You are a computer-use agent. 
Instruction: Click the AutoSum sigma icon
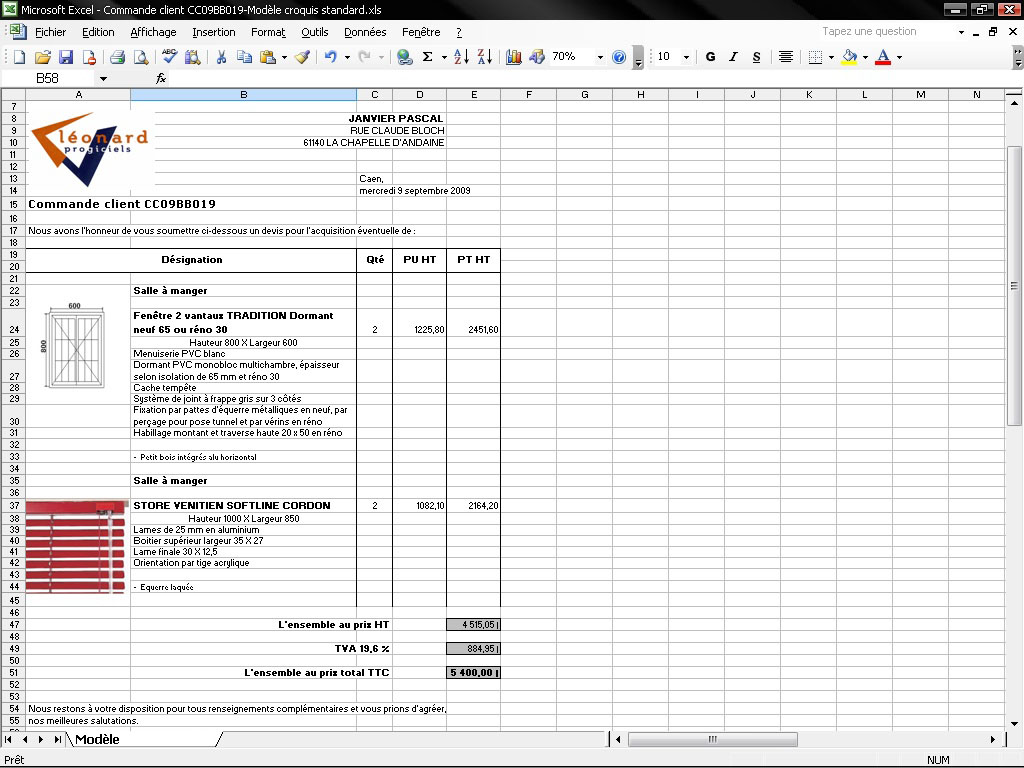[428, 57]
